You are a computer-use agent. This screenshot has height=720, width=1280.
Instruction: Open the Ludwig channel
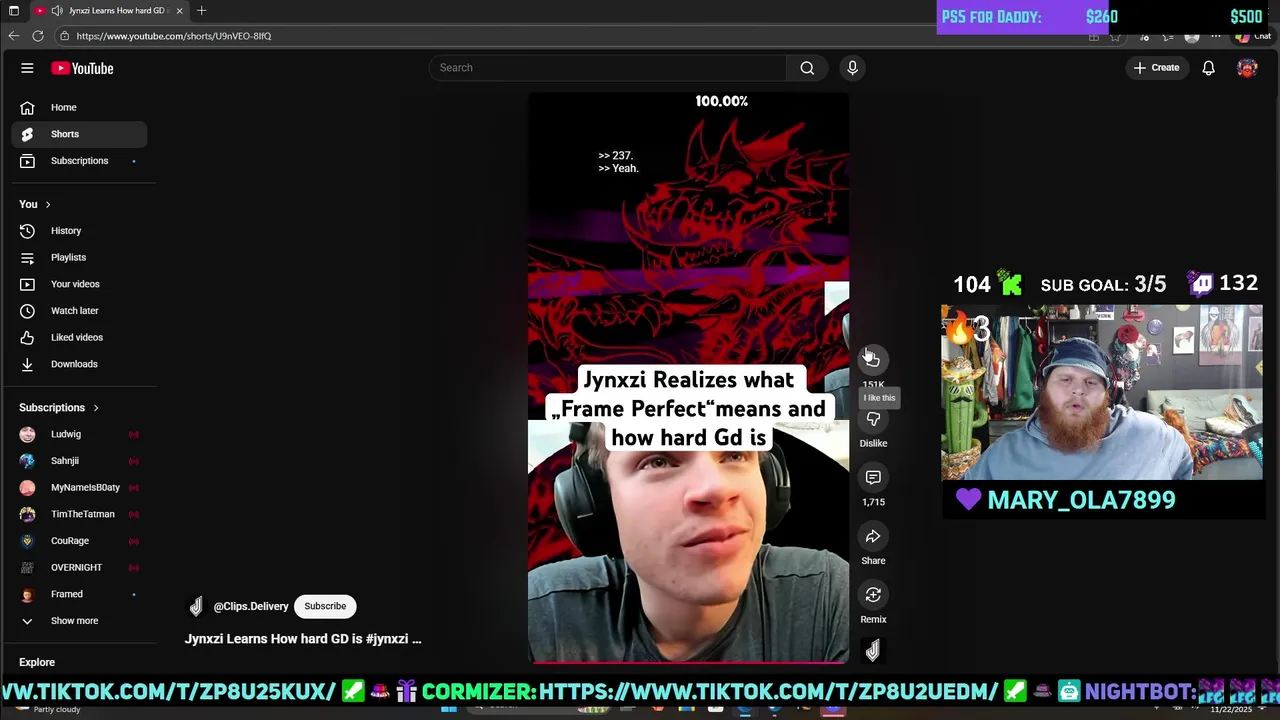[79, 434]
